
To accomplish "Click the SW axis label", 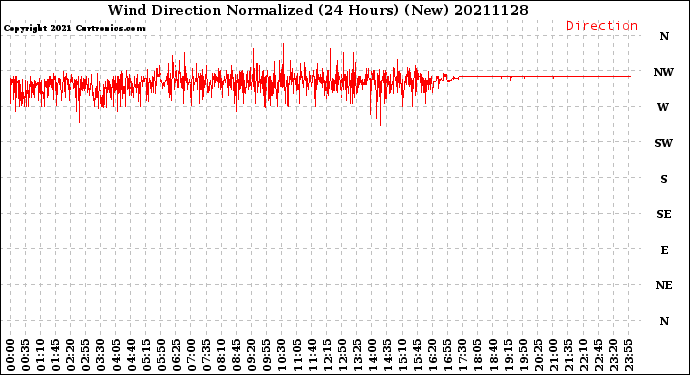I will [x=664, y=143].
